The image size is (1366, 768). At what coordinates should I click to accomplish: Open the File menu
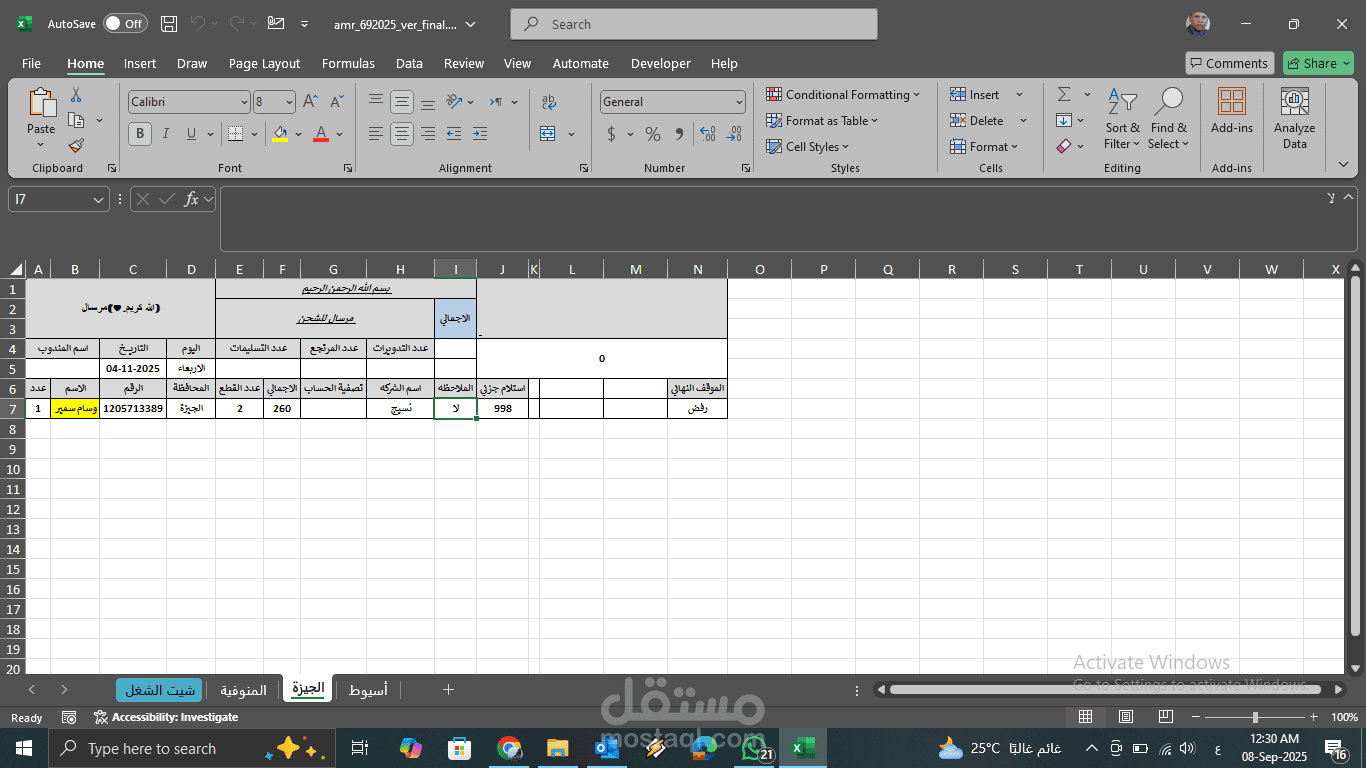31,63
